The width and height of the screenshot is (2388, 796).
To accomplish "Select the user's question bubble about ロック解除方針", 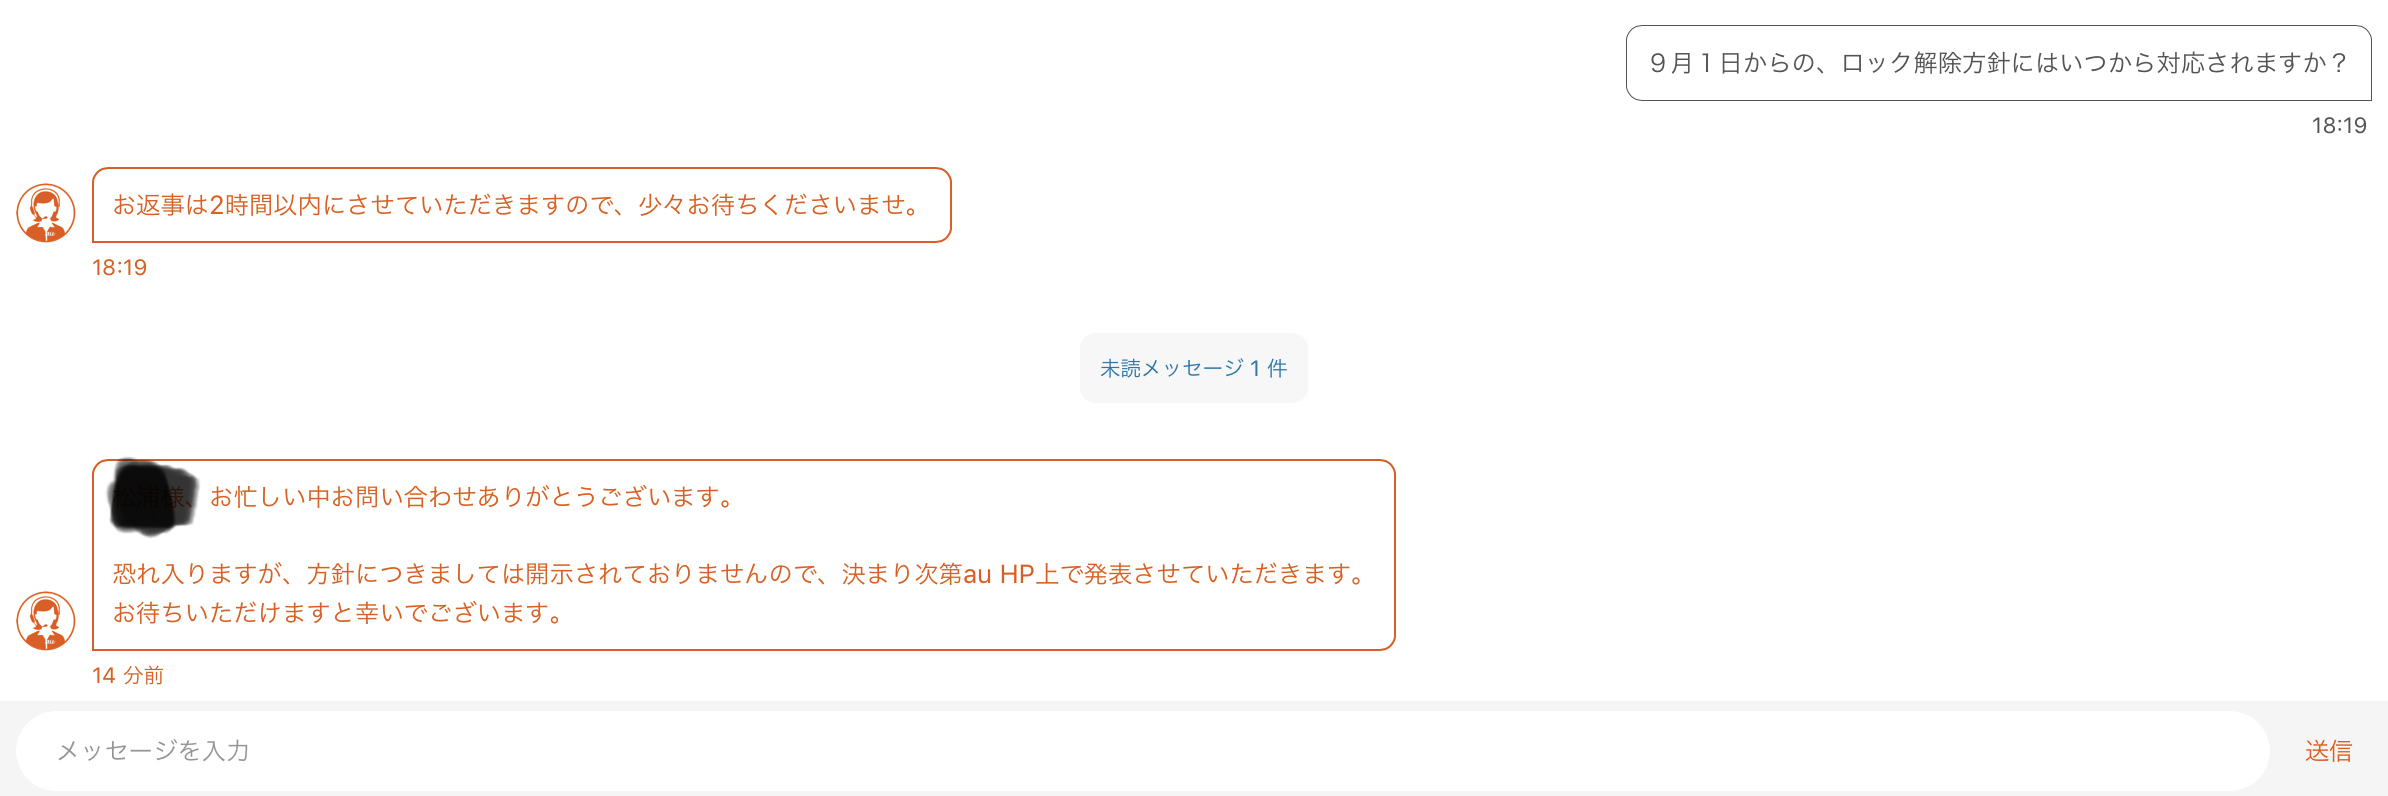I will (1998, 63).
